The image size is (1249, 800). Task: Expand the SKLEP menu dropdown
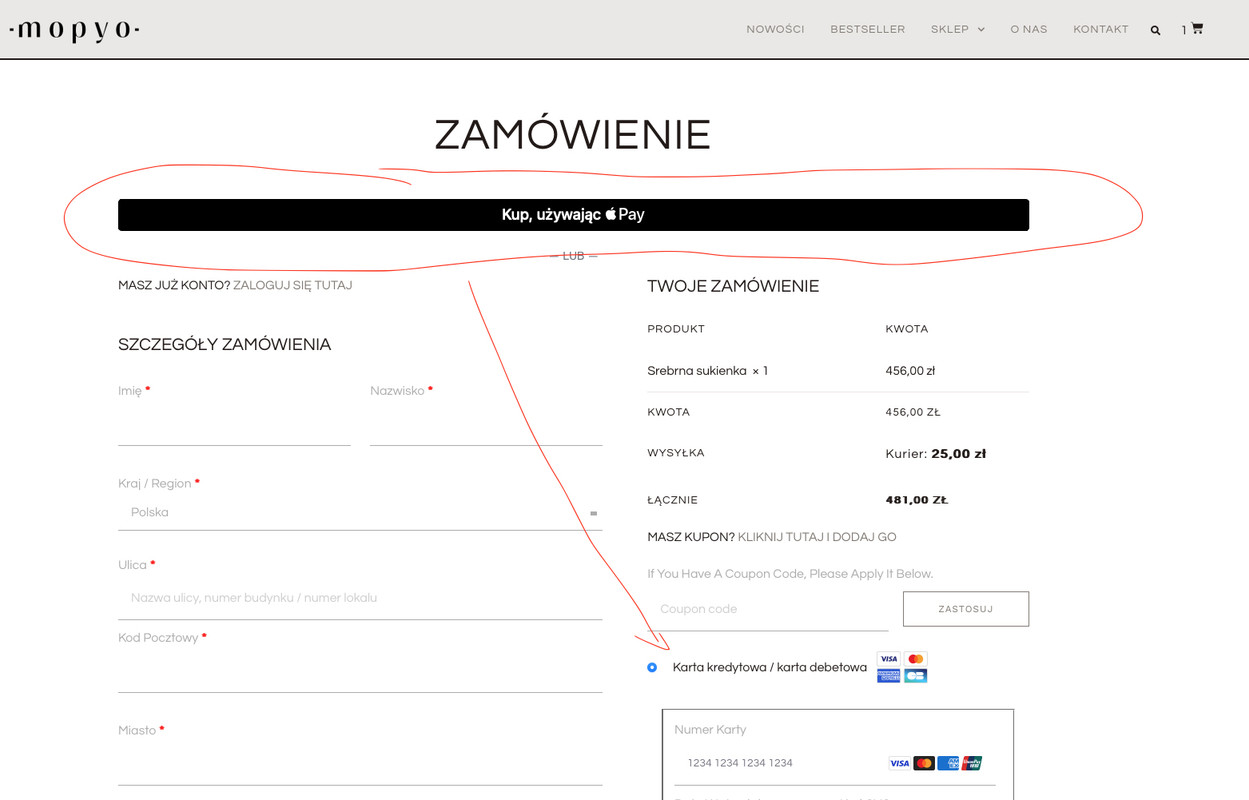[958, 29]
